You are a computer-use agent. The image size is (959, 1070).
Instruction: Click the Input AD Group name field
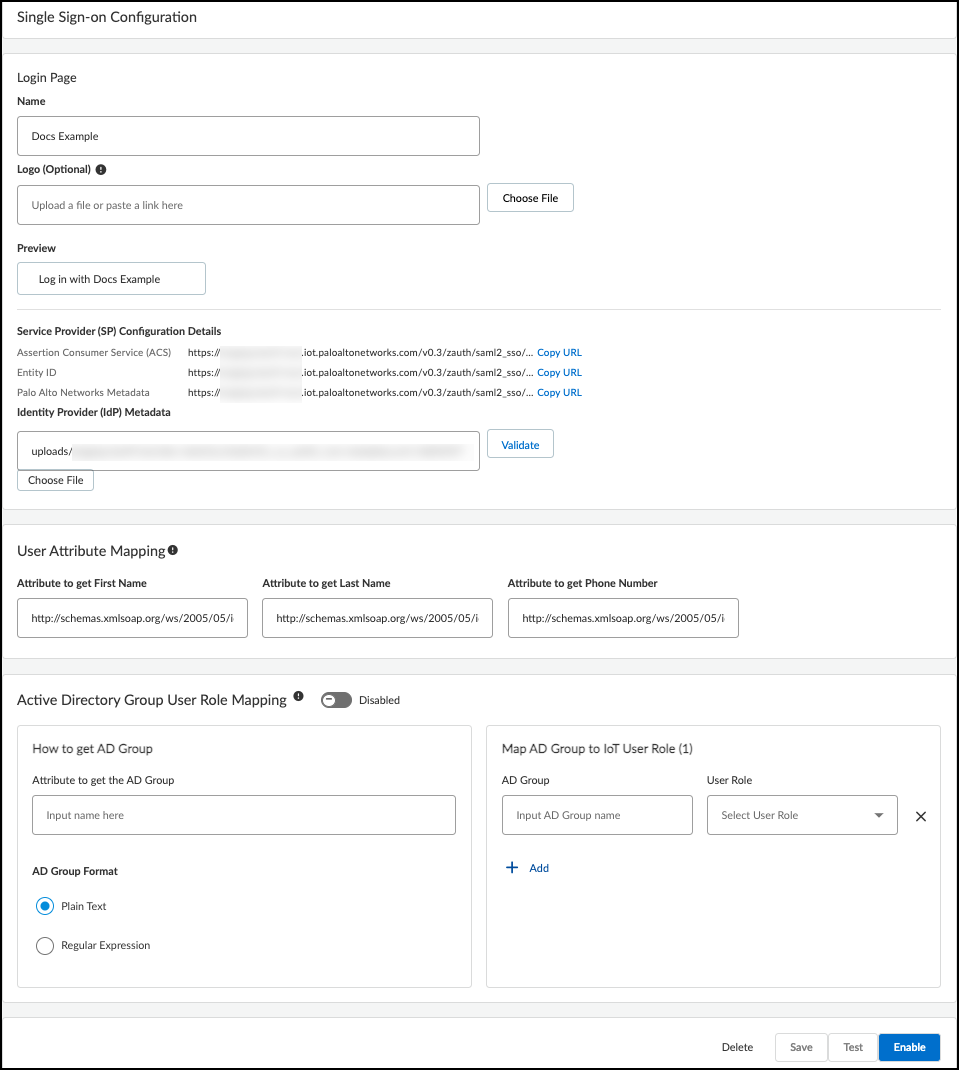[597, 815]
